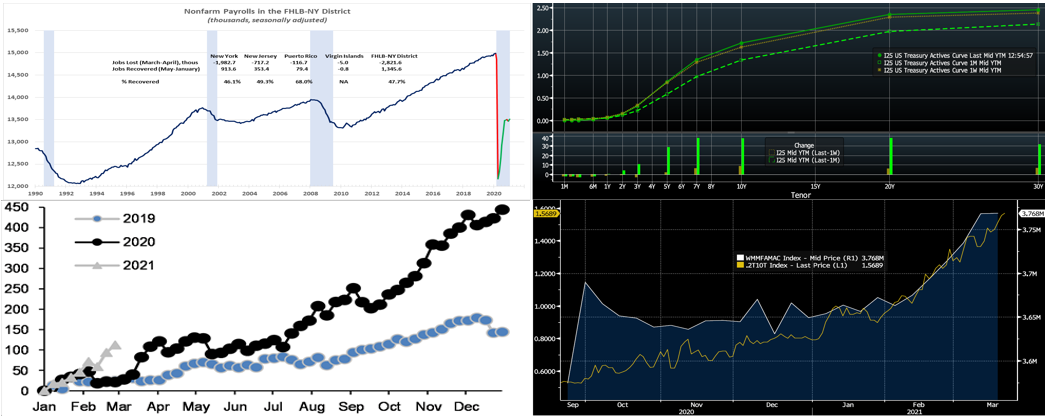Screen dimensions: 1045x418
Task: Select the 10Y tenor on yield curve axis
Action: 741,184
